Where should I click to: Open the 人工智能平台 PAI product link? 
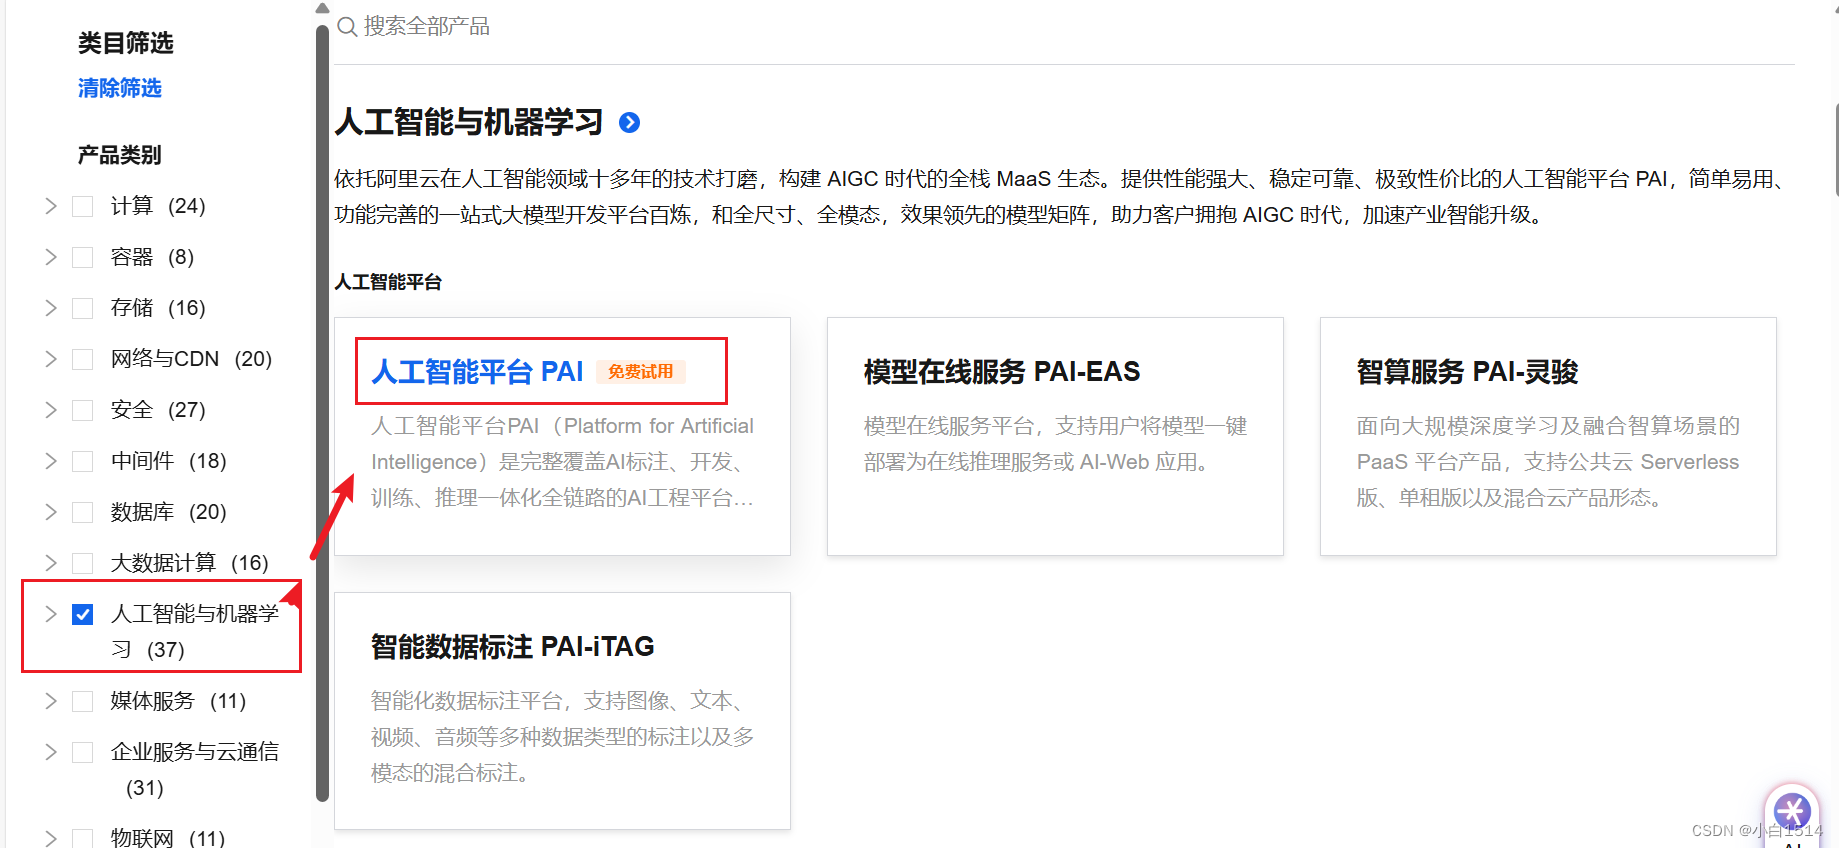[477, 372]
